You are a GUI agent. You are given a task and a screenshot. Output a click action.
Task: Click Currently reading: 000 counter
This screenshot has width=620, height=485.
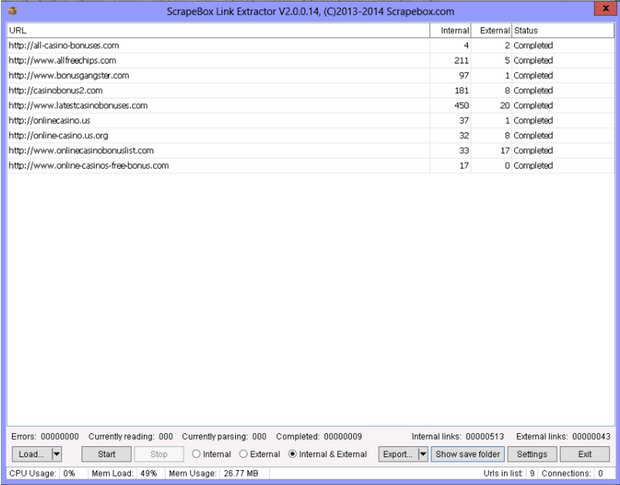tap(131, 436)
